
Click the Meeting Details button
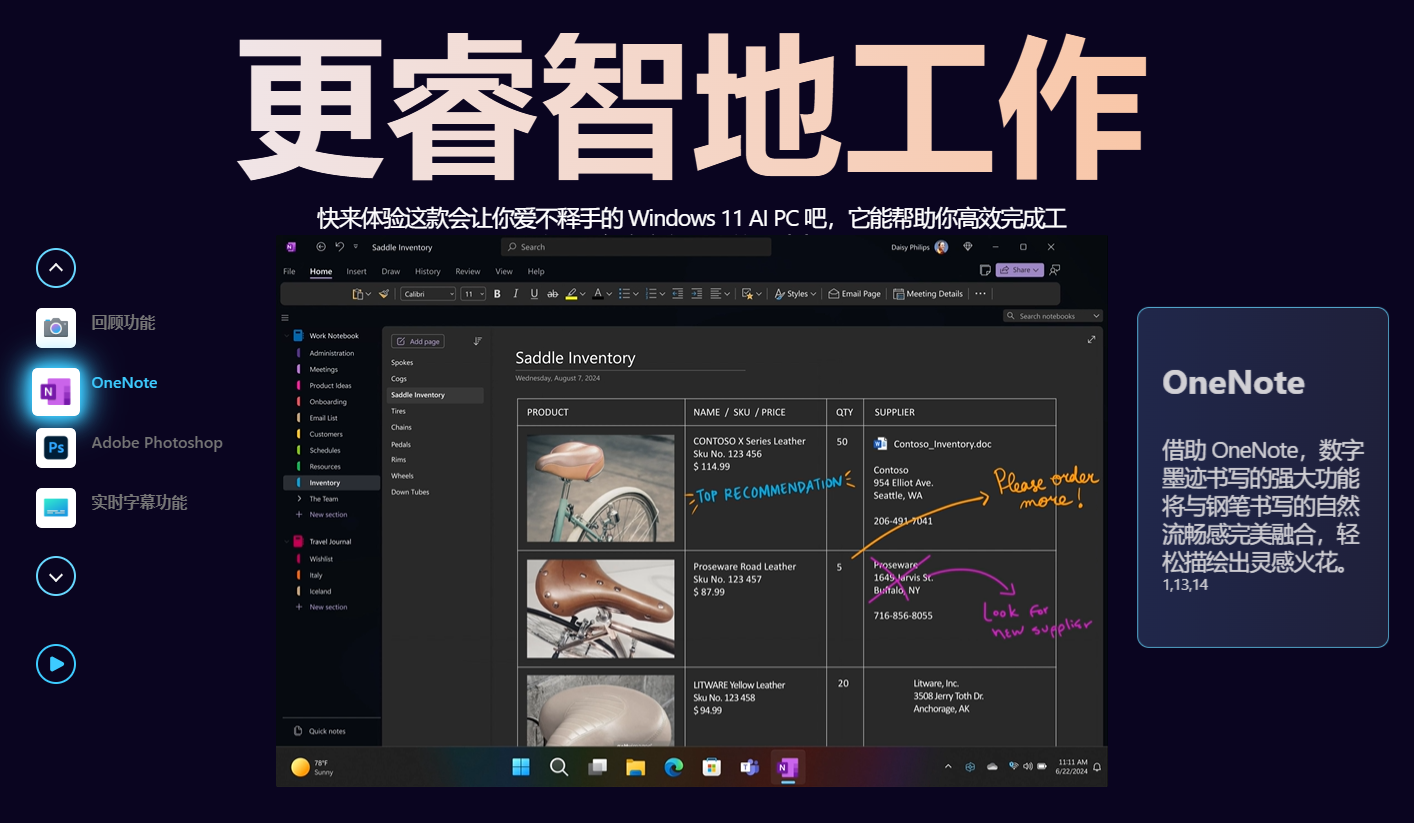928,294
